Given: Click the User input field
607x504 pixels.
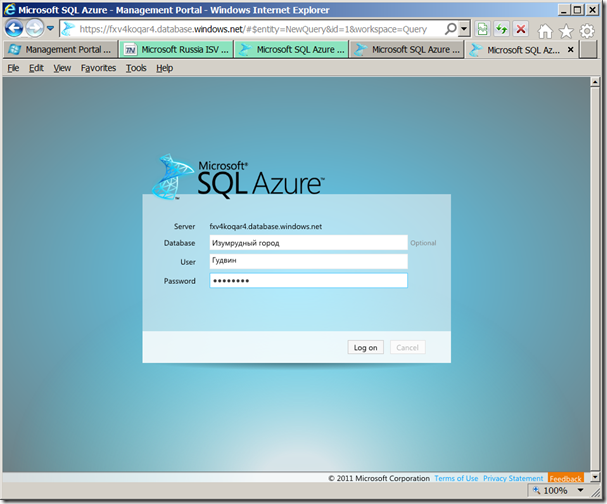Looking at the screenshot, I should (x=309, y=261).
